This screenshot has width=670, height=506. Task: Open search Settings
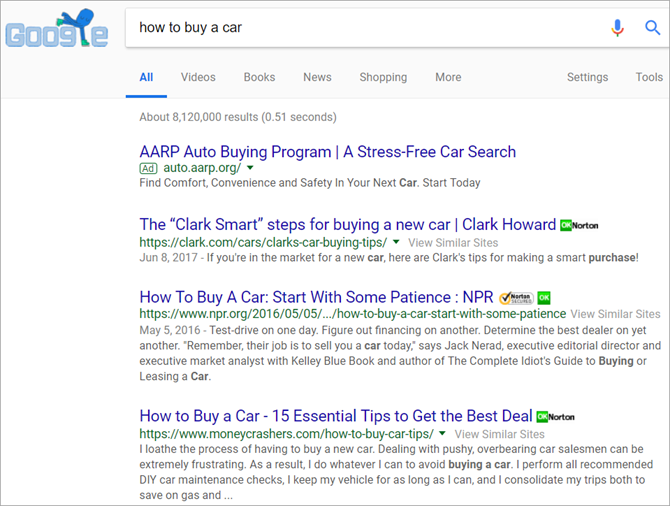(x=588, y=77)
